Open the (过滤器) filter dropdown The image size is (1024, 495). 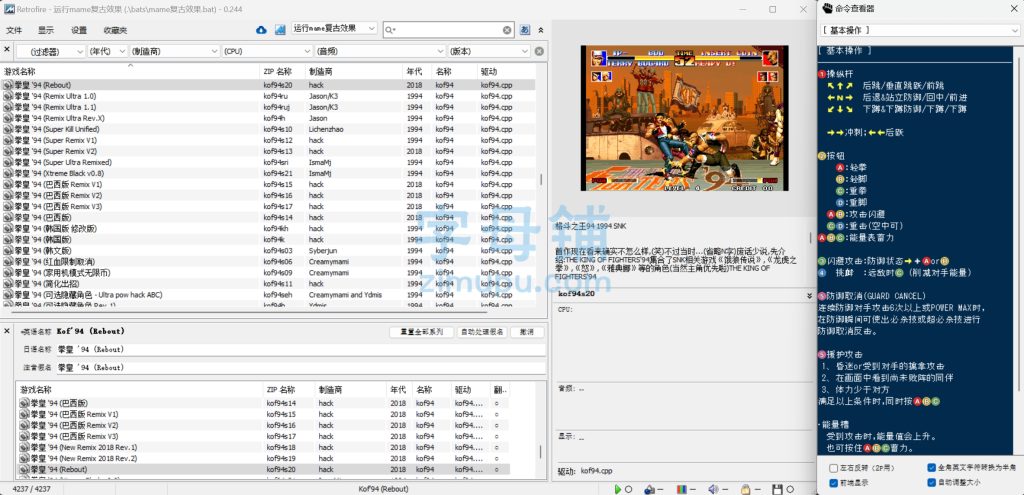click(51, 51)
